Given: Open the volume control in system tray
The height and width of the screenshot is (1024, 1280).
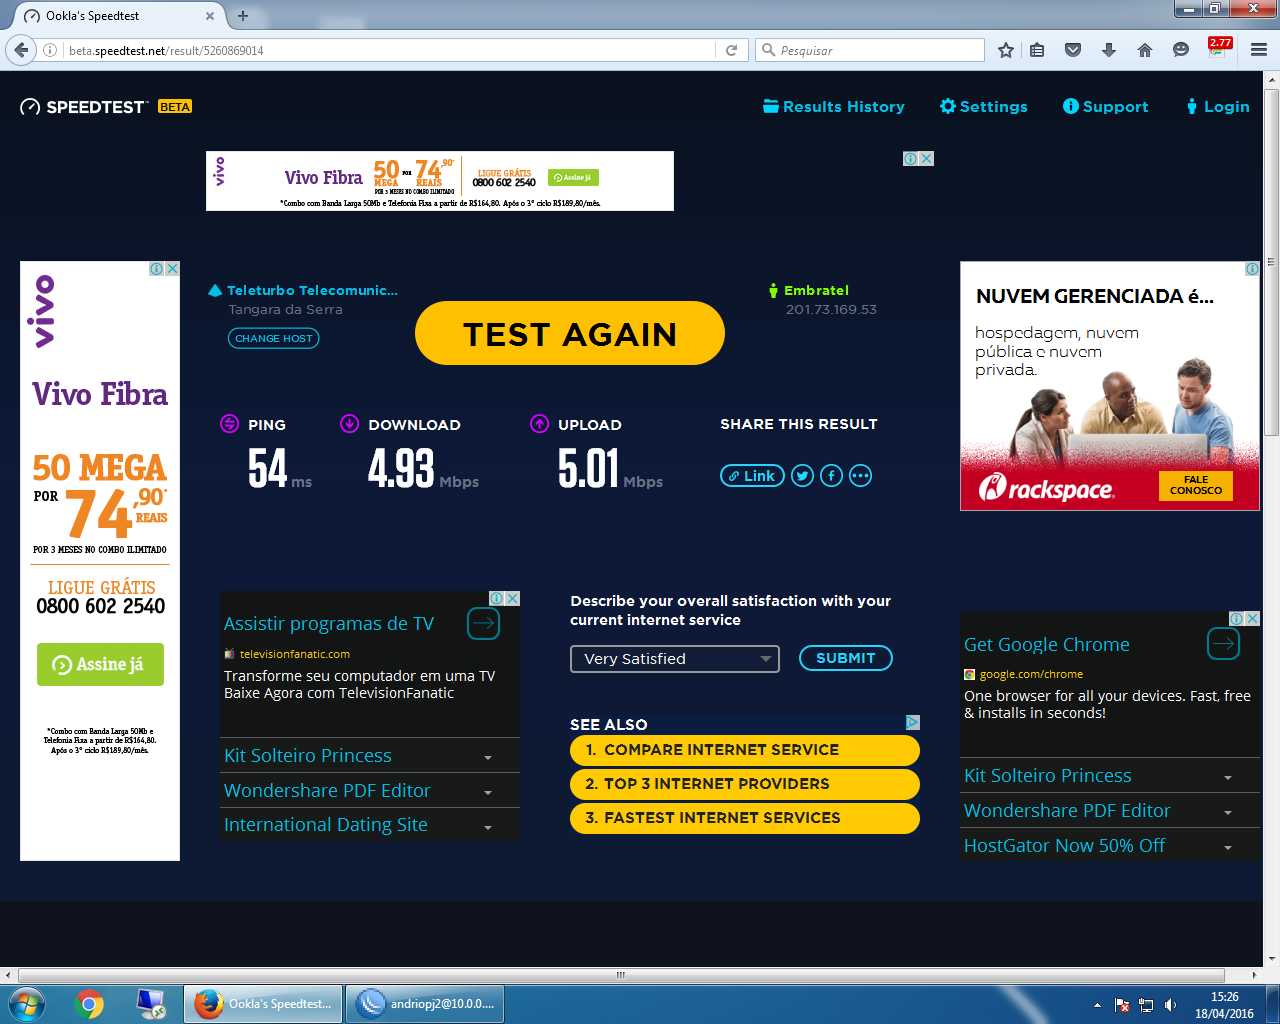Looking at the screenshot, I should click(x=1171, y=1005).
